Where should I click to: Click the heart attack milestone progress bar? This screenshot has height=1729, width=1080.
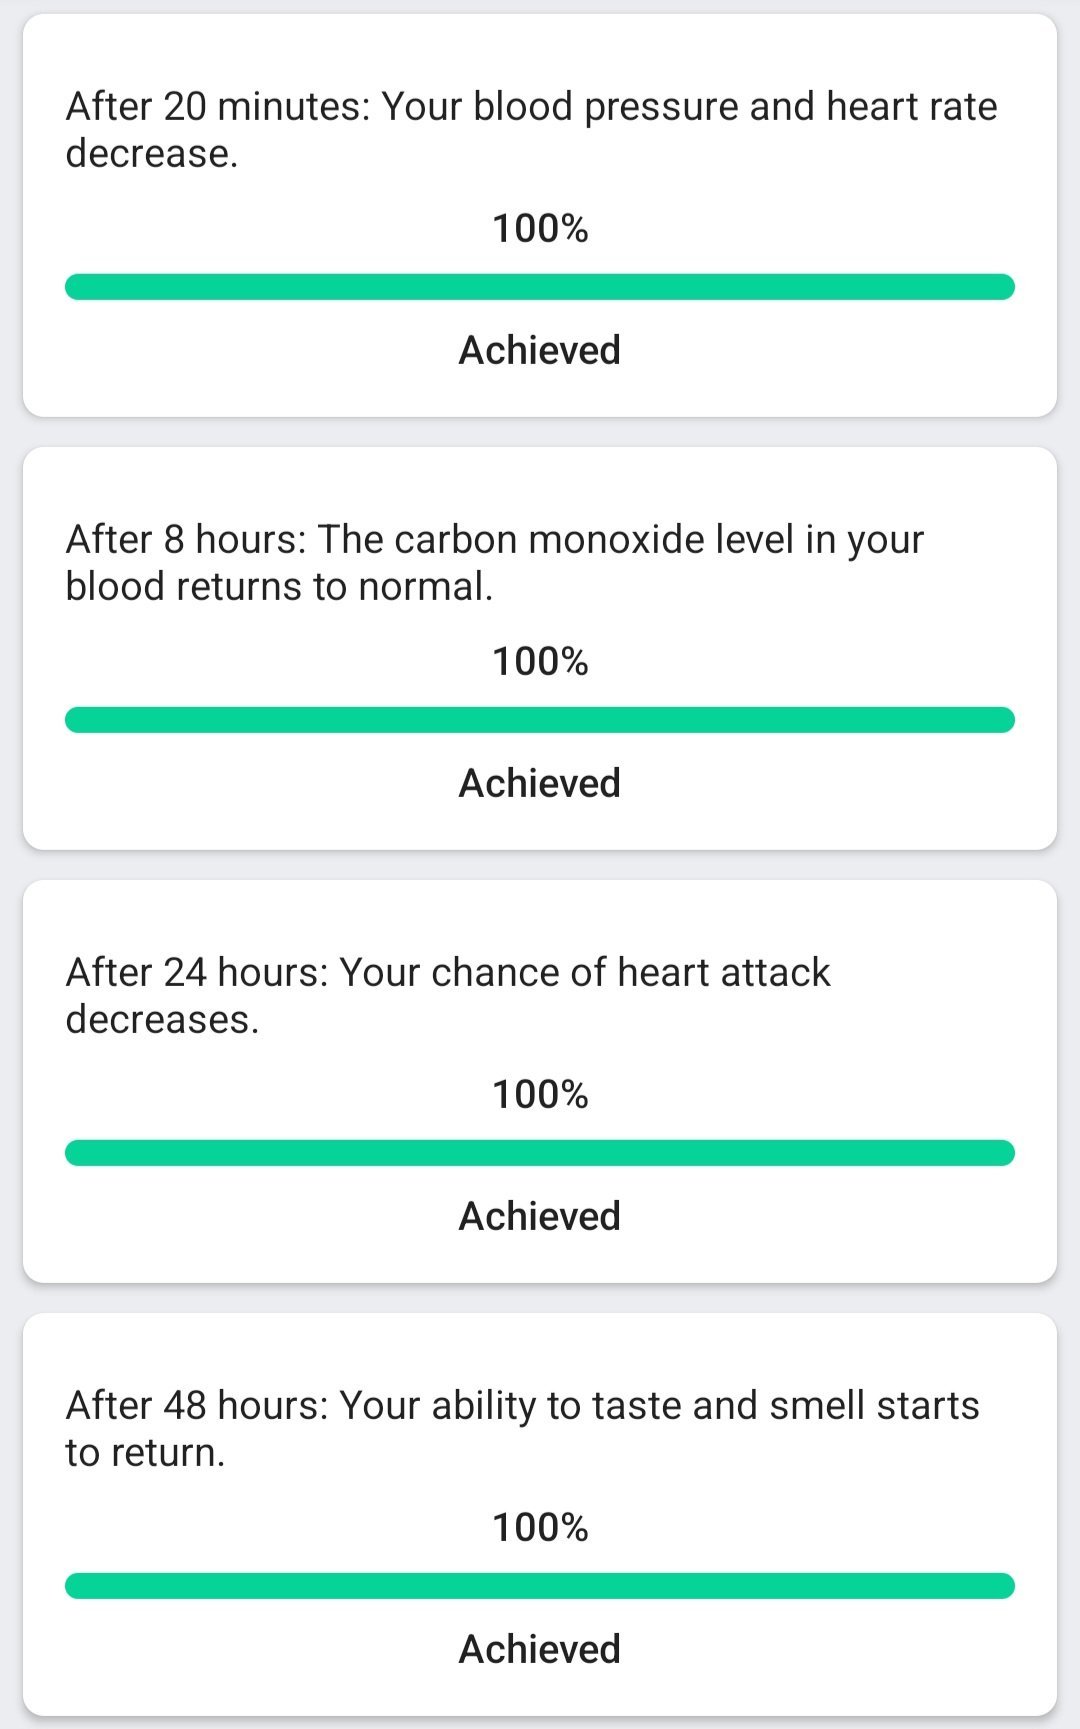tap(540, 1153)
